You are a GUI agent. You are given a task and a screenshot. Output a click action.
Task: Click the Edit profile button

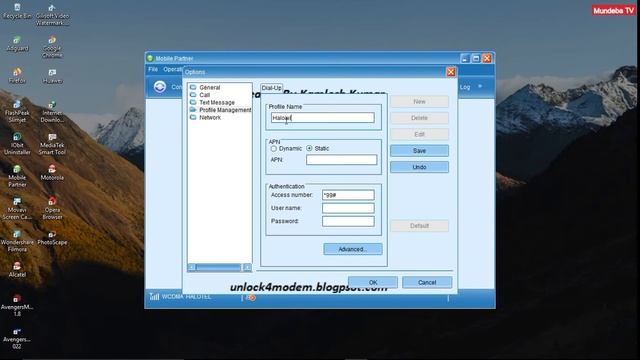tap(419, 134)
